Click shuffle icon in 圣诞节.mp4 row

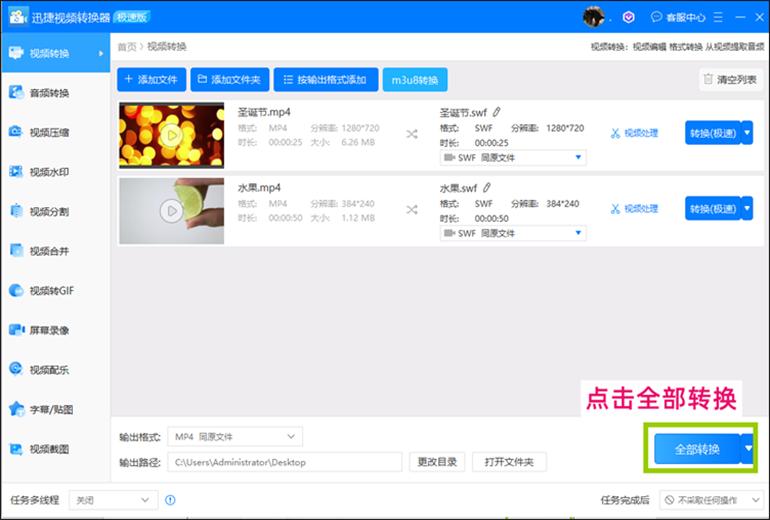click(412, 134)
